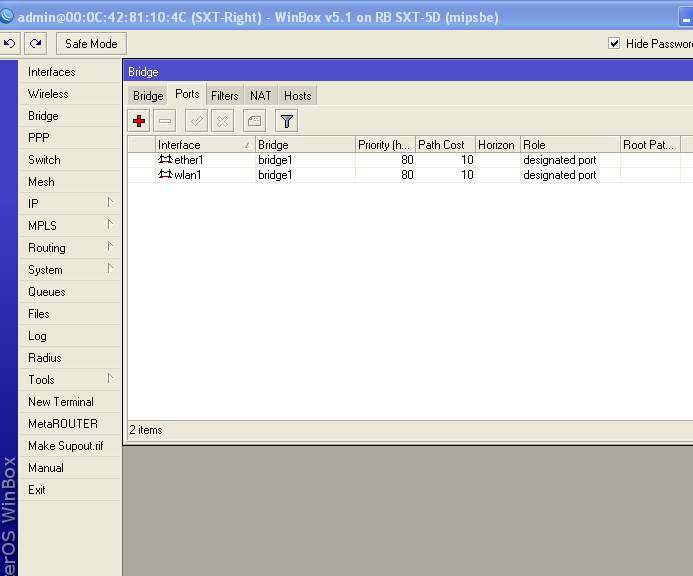Open the Mesh menu item
The height and width of the screenshot is (576, 693).
pyautogui.click(x=70, y=182)
